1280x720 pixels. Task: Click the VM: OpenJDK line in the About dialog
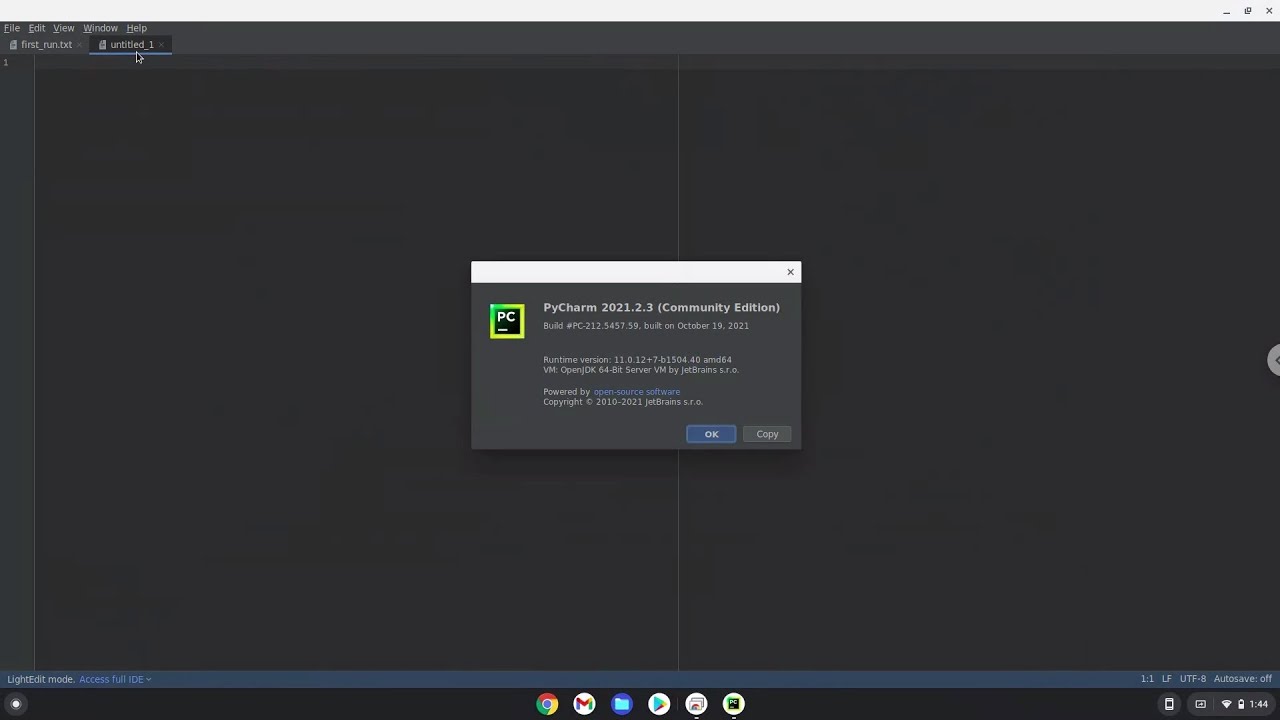641,370
